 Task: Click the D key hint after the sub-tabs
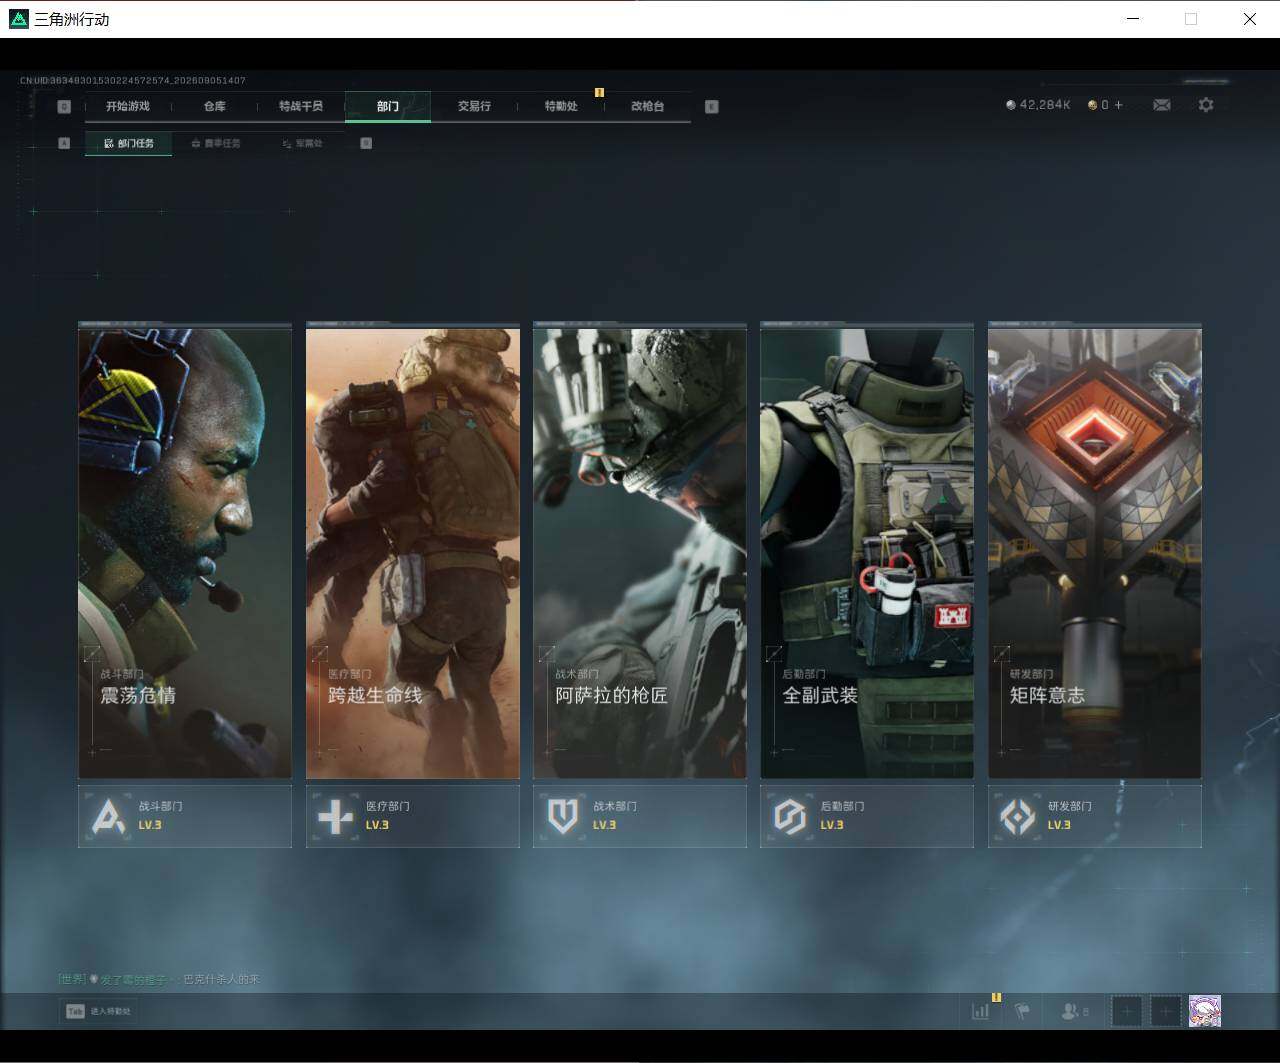[x=366, y=143]
